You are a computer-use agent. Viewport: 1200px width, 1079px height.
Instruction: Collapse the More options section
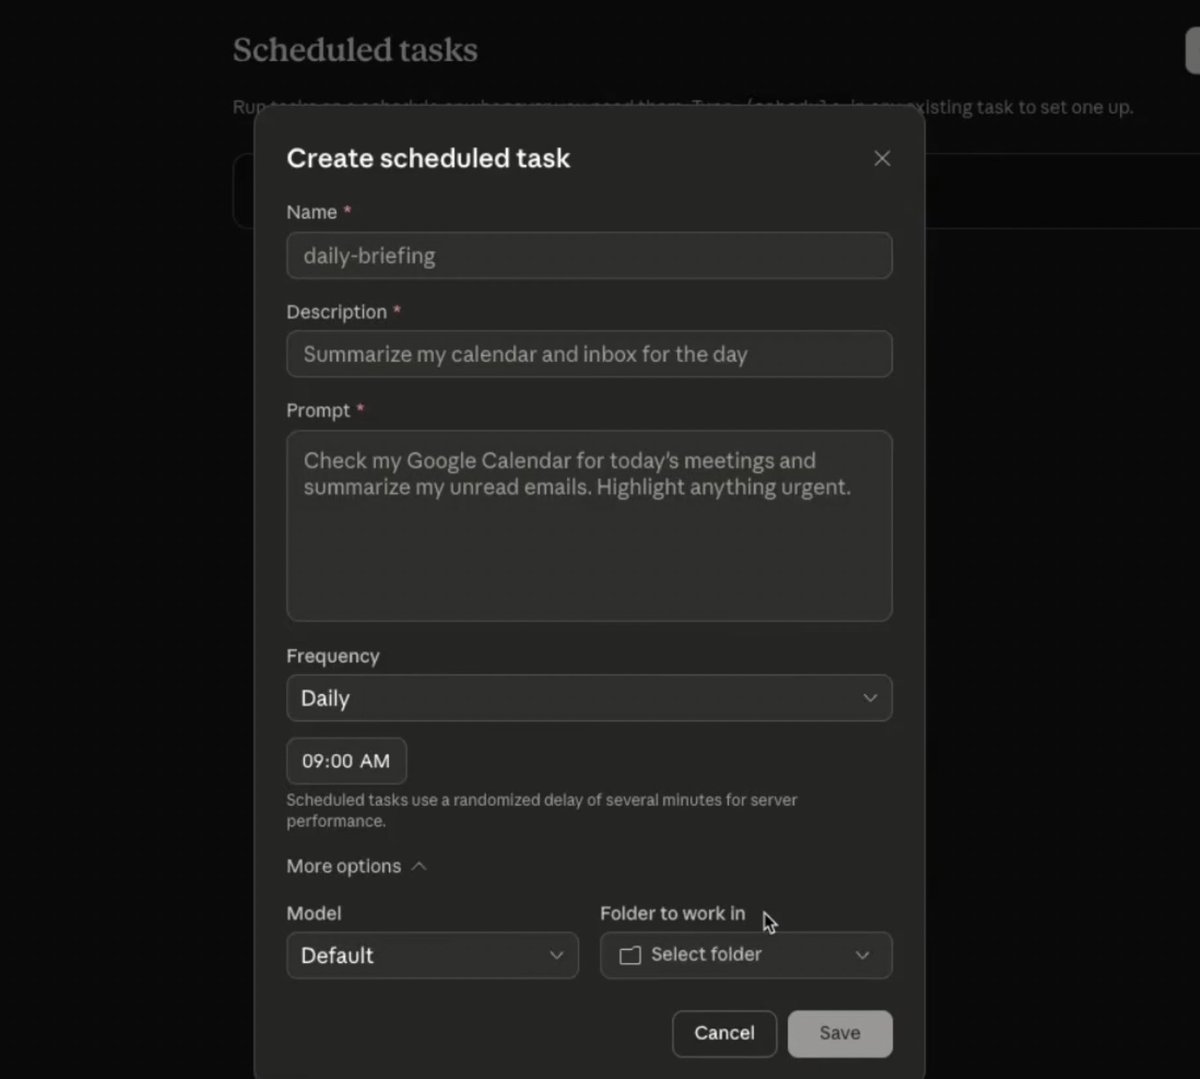[x=356, y=866]
